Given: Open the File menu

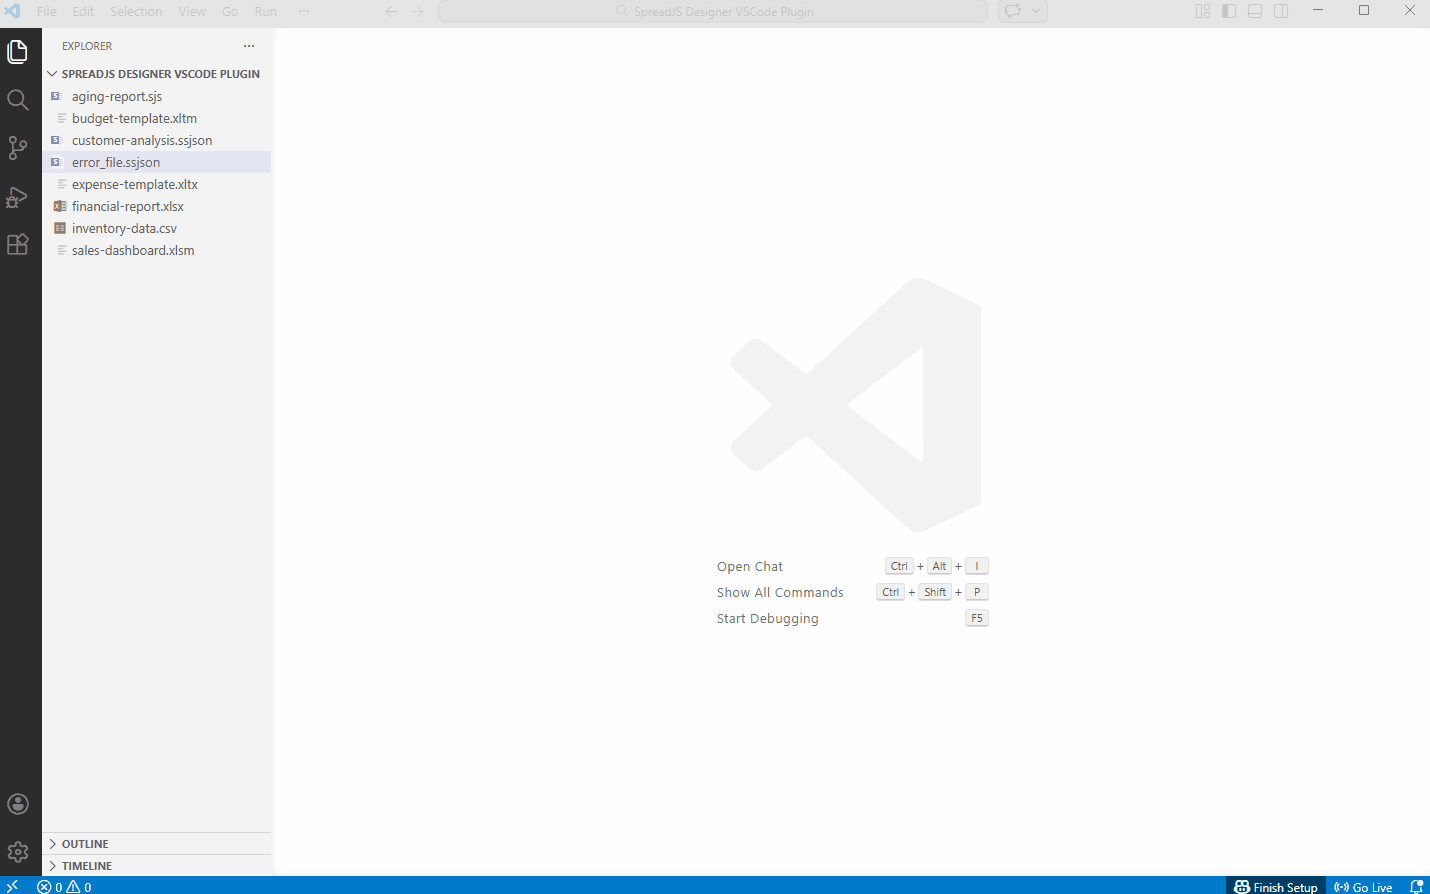Looking at the screenshot, I should 47,12.
